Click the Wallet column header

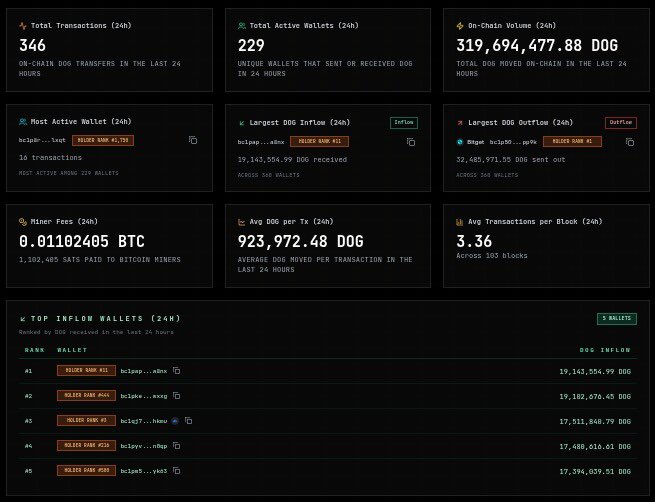tap(71, 350)
